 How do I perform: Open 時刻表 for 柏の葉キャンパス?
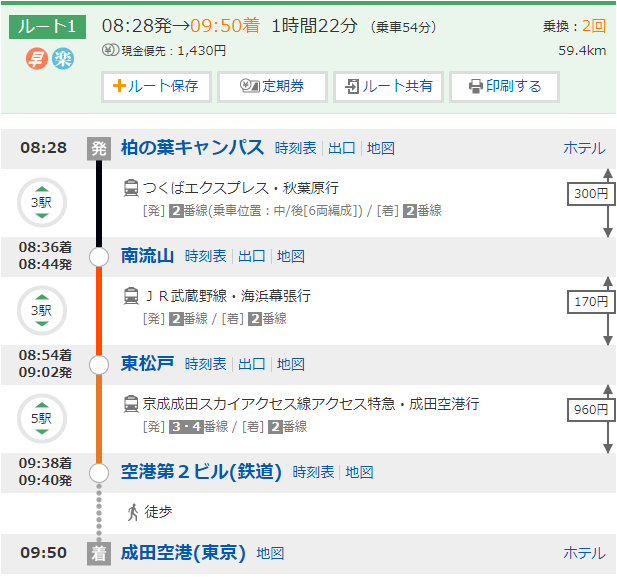(296, 148)
